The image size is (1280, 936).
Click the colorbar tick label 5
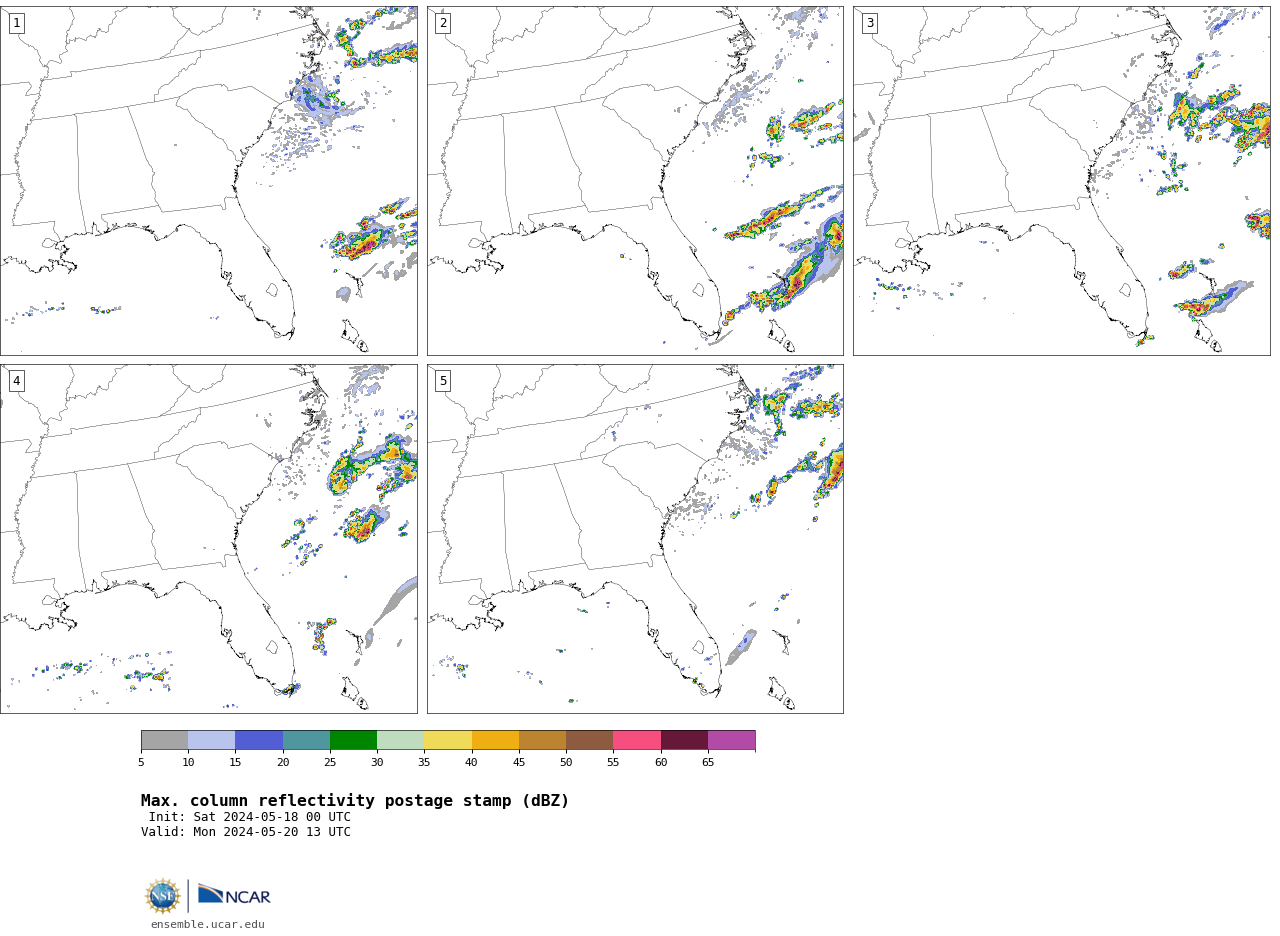tap(141, 763)
